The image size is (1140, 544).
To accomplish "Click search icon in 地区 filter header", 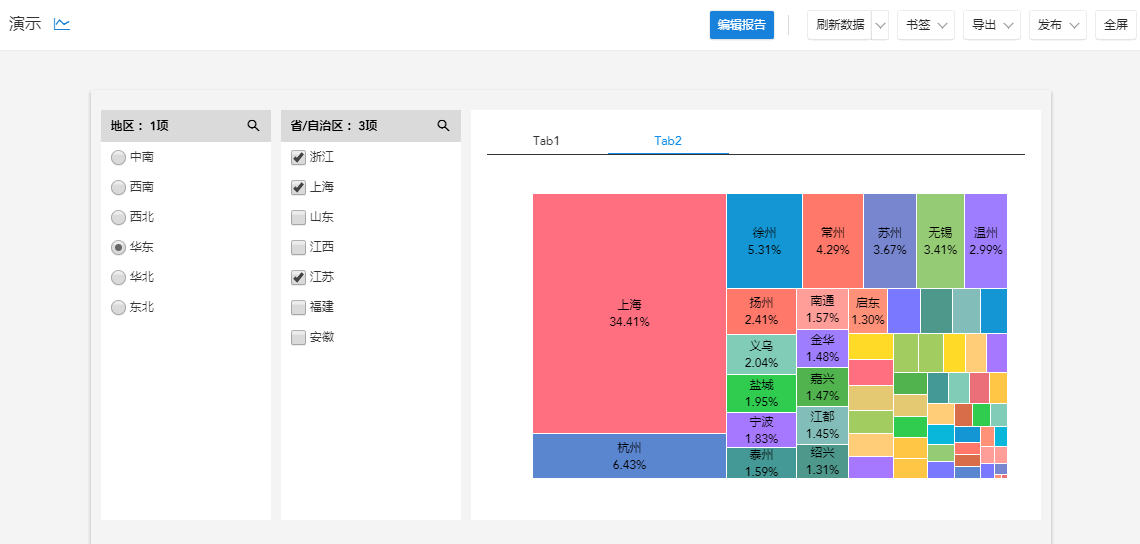I will coord(253,126).
